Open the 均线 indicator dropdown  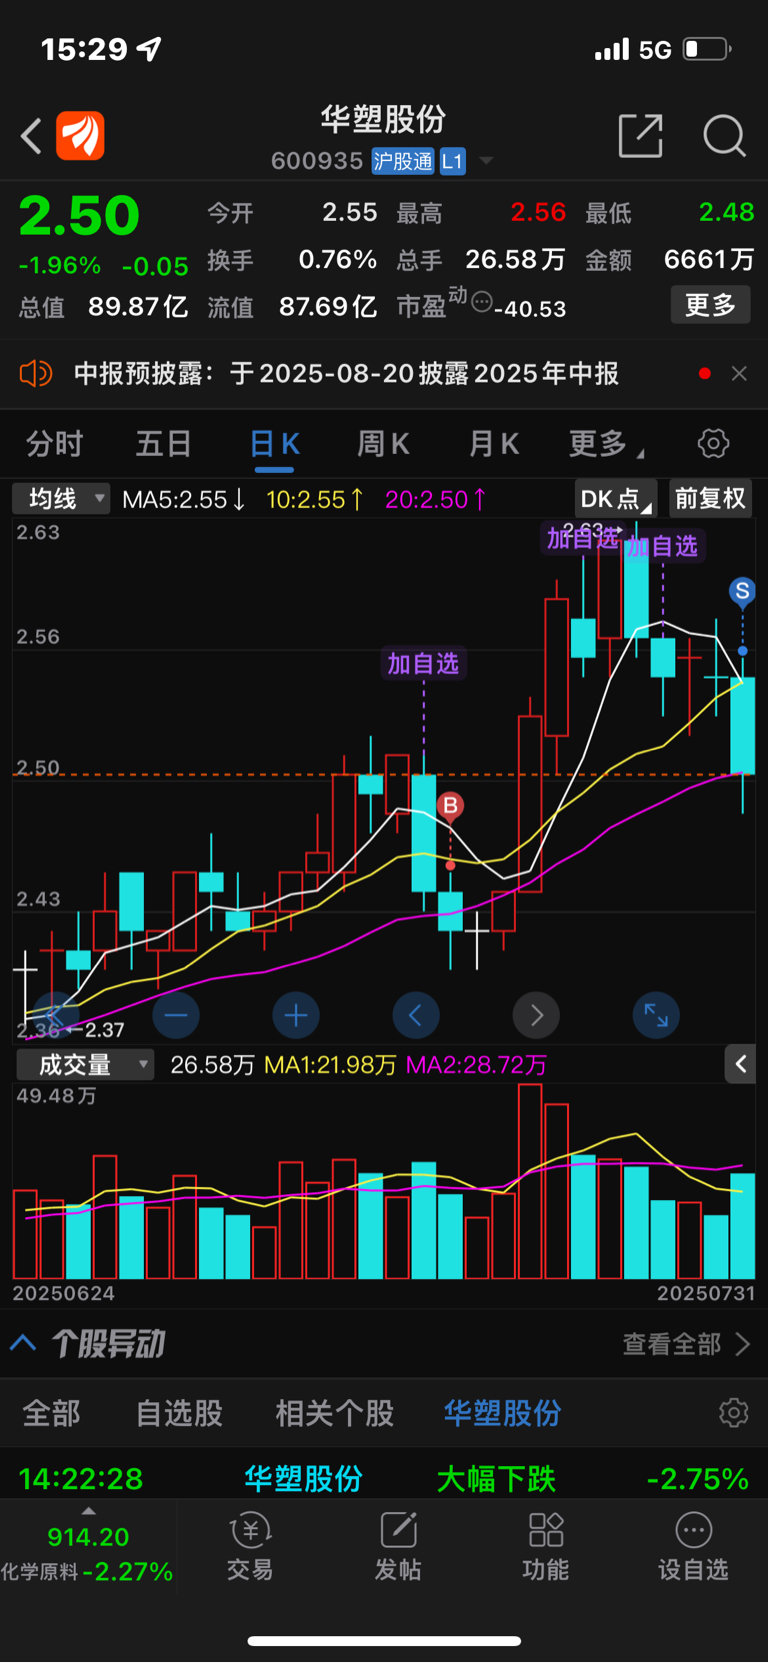(61, 498)
